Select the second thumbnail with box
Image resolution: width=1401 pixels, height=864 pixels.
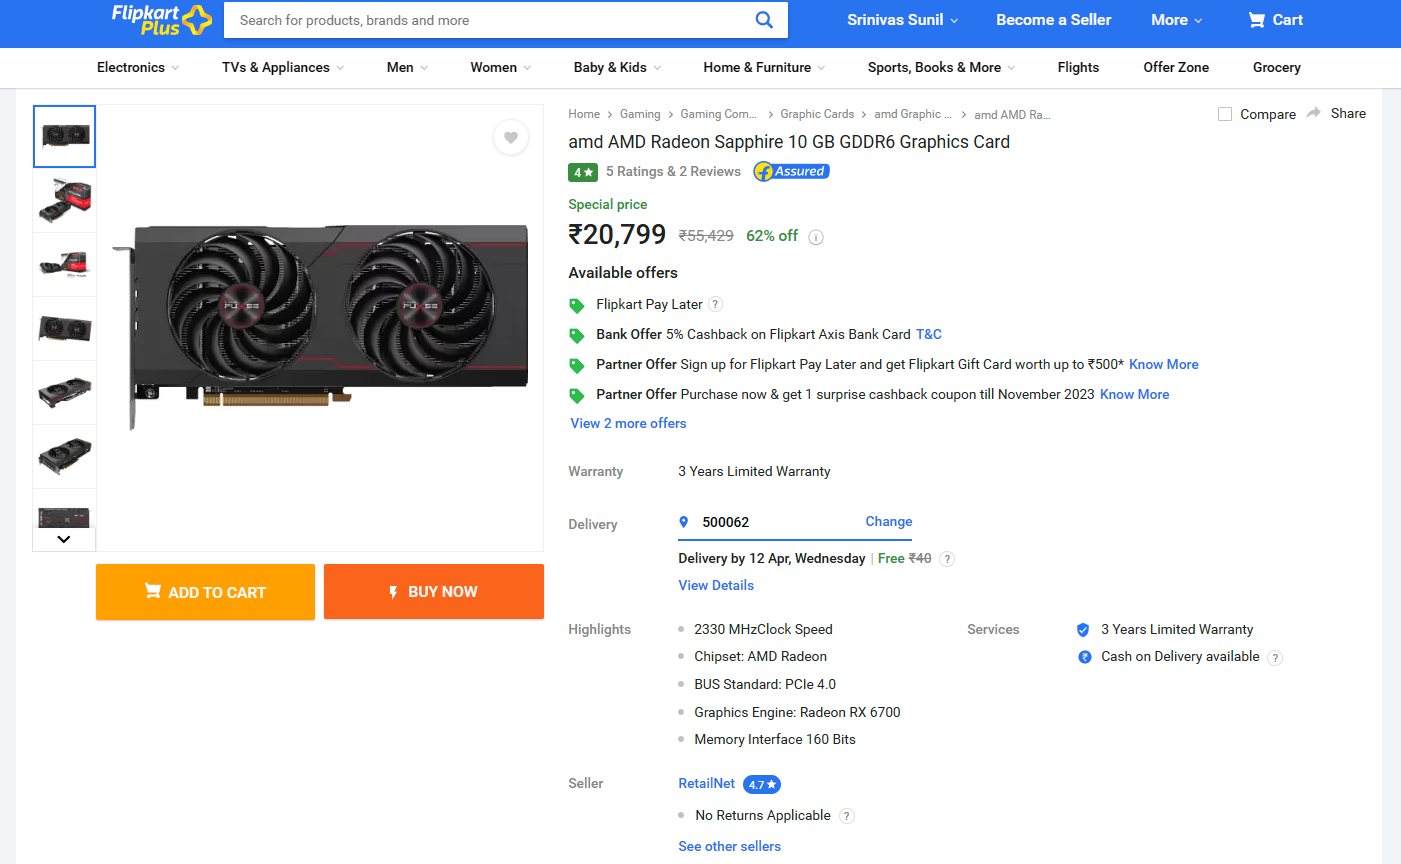point(64,200)
